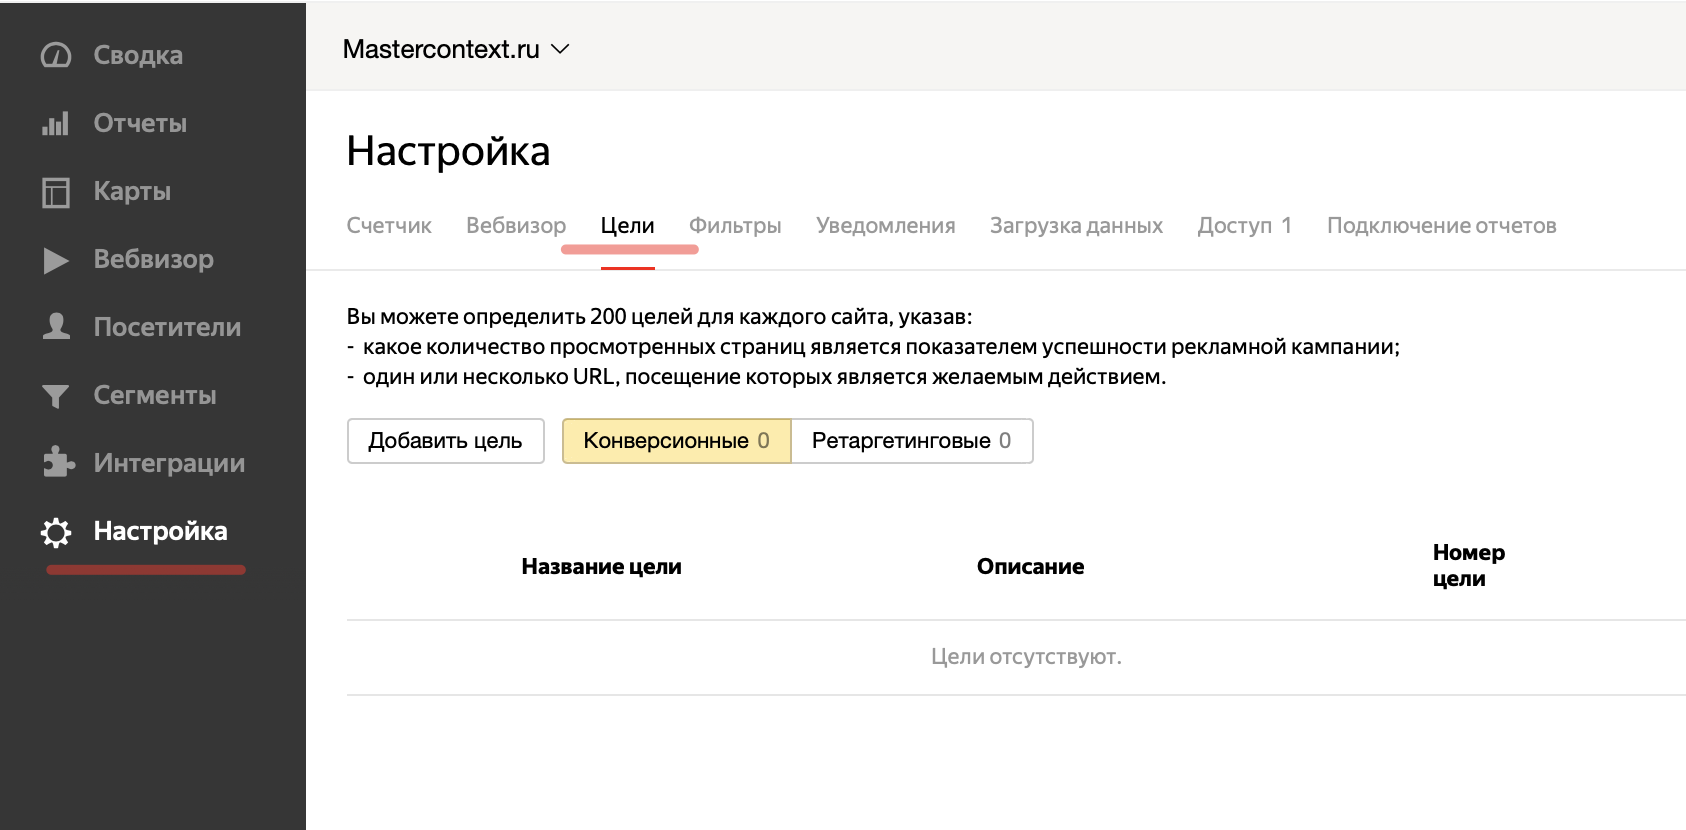Open Отчеты section in sidebar
Image resolution: width=1686 pixels, height=830 pixels.
(x=140, y=123)
